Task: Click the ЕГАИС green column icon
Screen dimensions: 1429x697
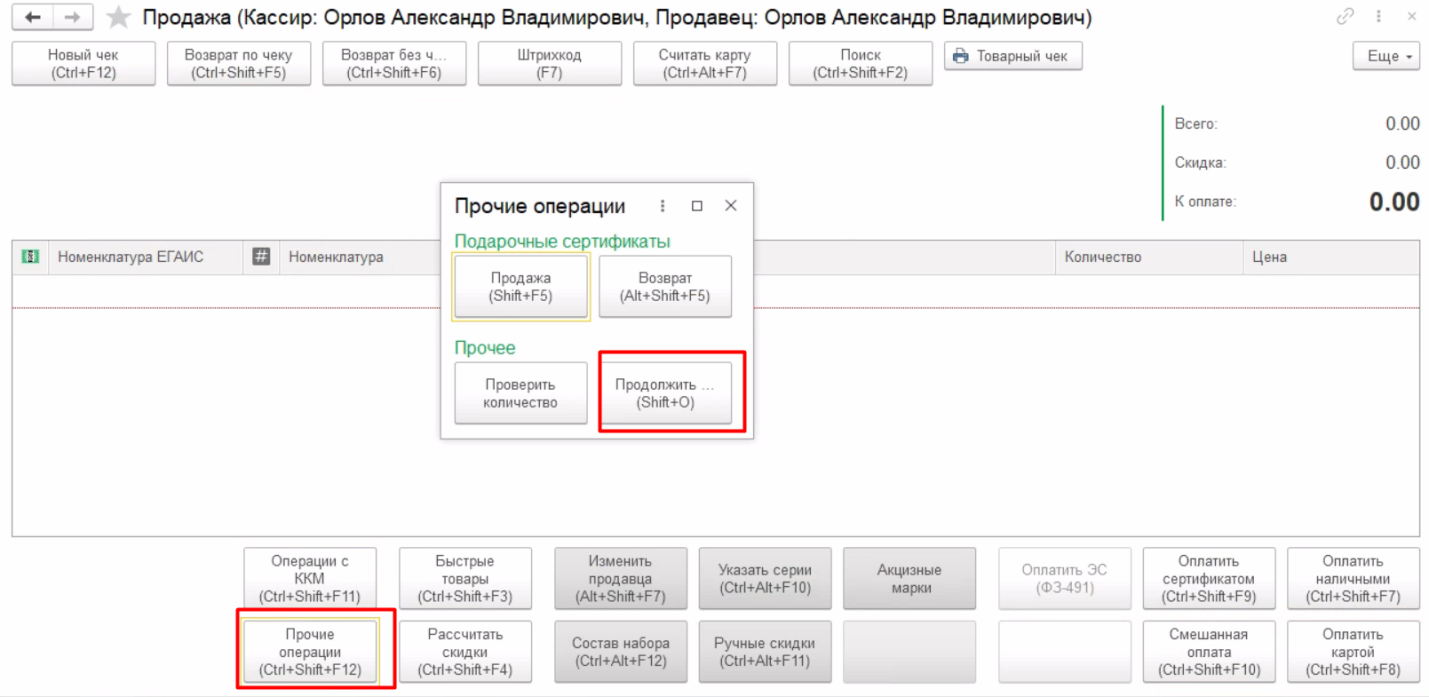Action: (30, 257)
